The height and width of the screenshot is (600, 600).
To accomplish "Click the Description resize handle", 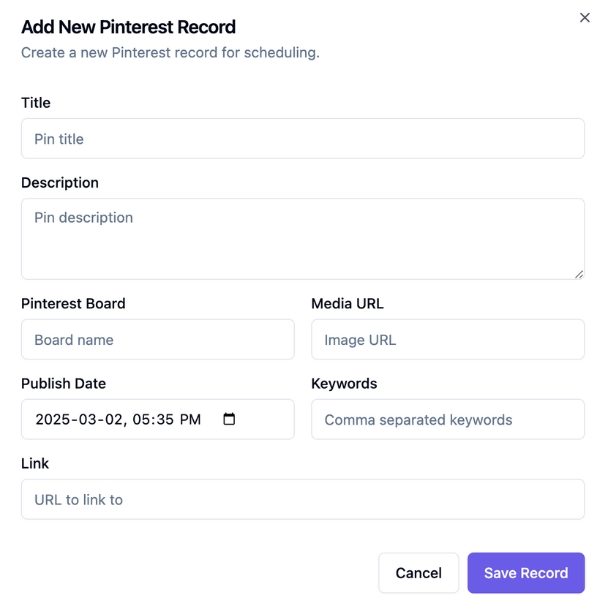I will pyautogui.click(x=579, y=273).
